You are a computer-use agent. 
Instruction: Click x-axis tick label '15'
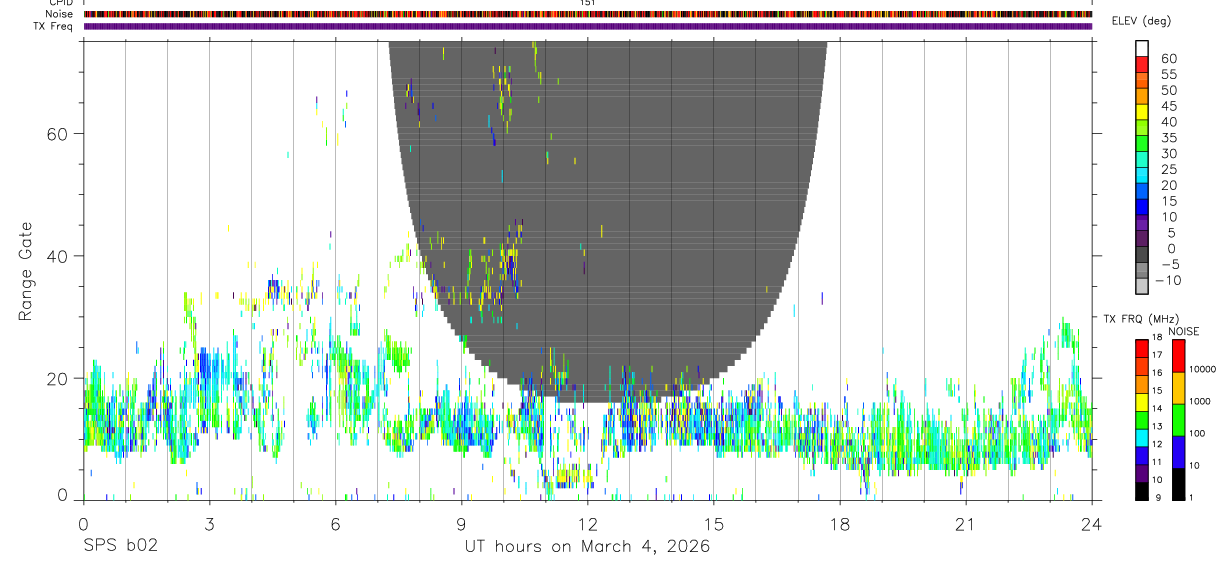tap(713, 524)
